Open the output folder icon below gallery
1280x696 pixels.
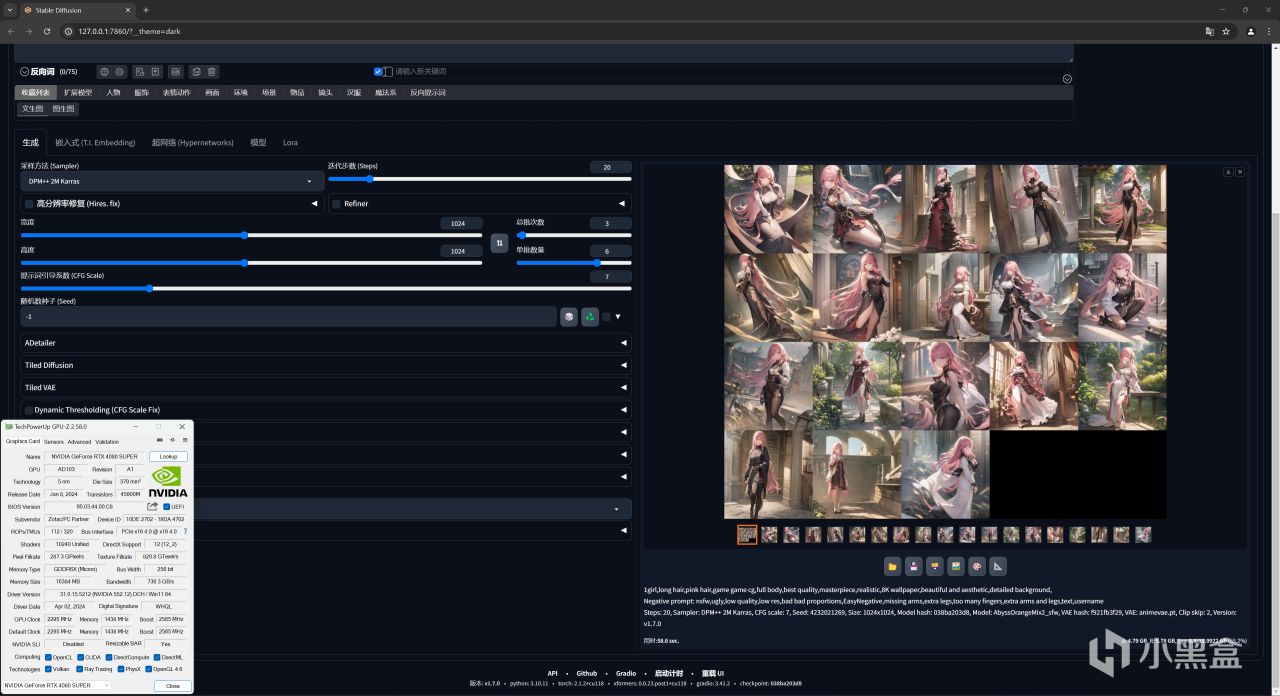coord(892,567)
